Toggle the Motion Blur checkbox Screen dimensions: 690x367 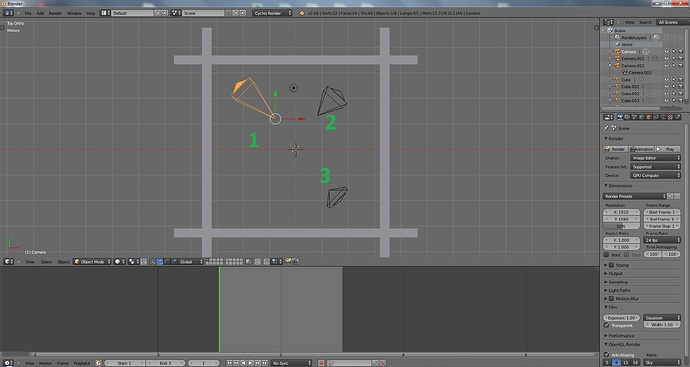tap(611, 299)
